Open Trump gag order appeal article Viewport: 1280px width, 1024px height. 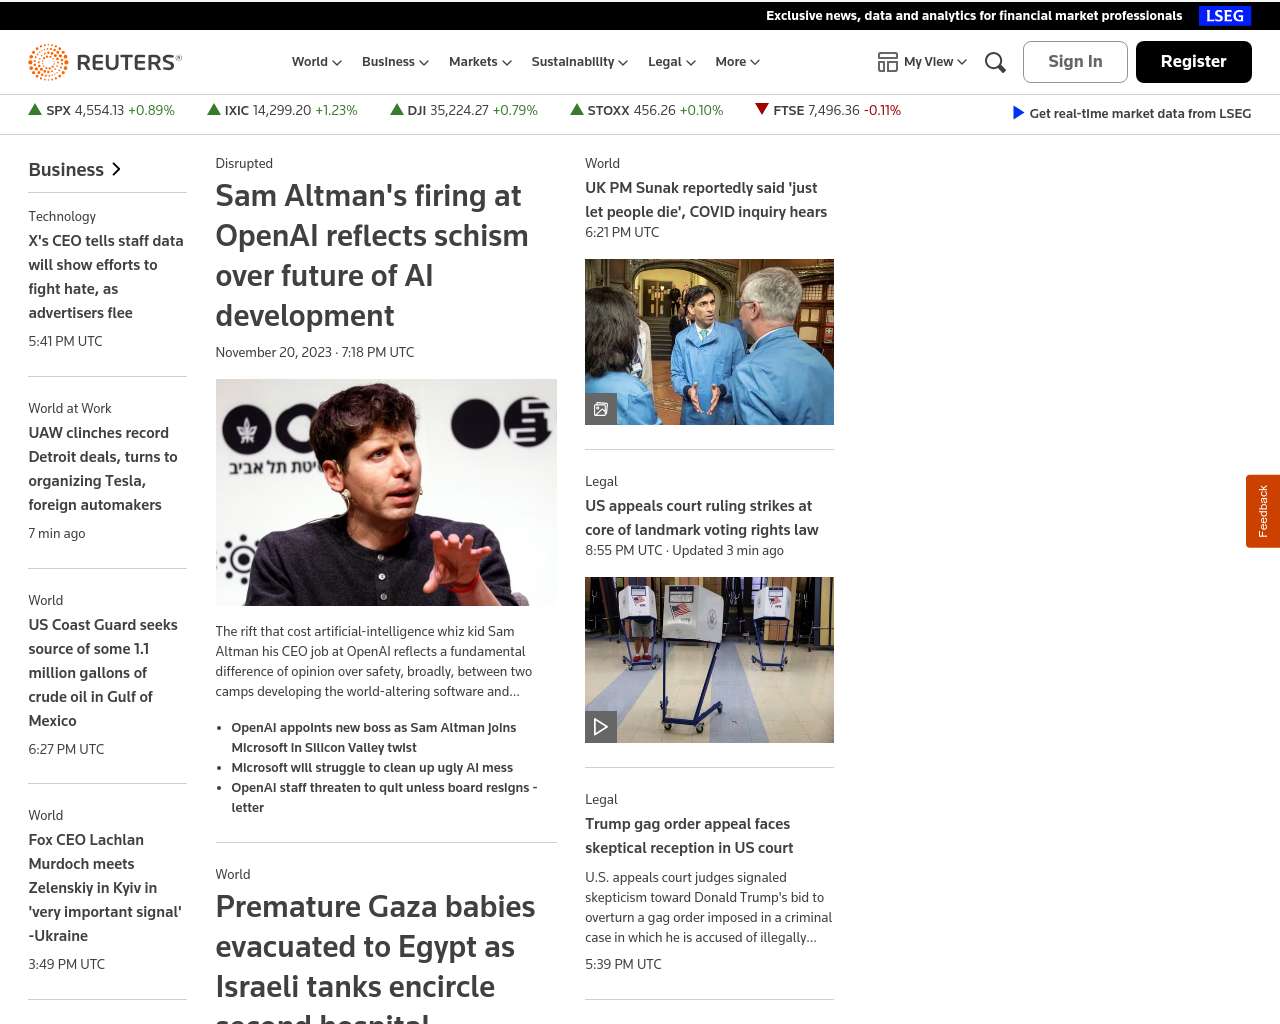(689, 836)
